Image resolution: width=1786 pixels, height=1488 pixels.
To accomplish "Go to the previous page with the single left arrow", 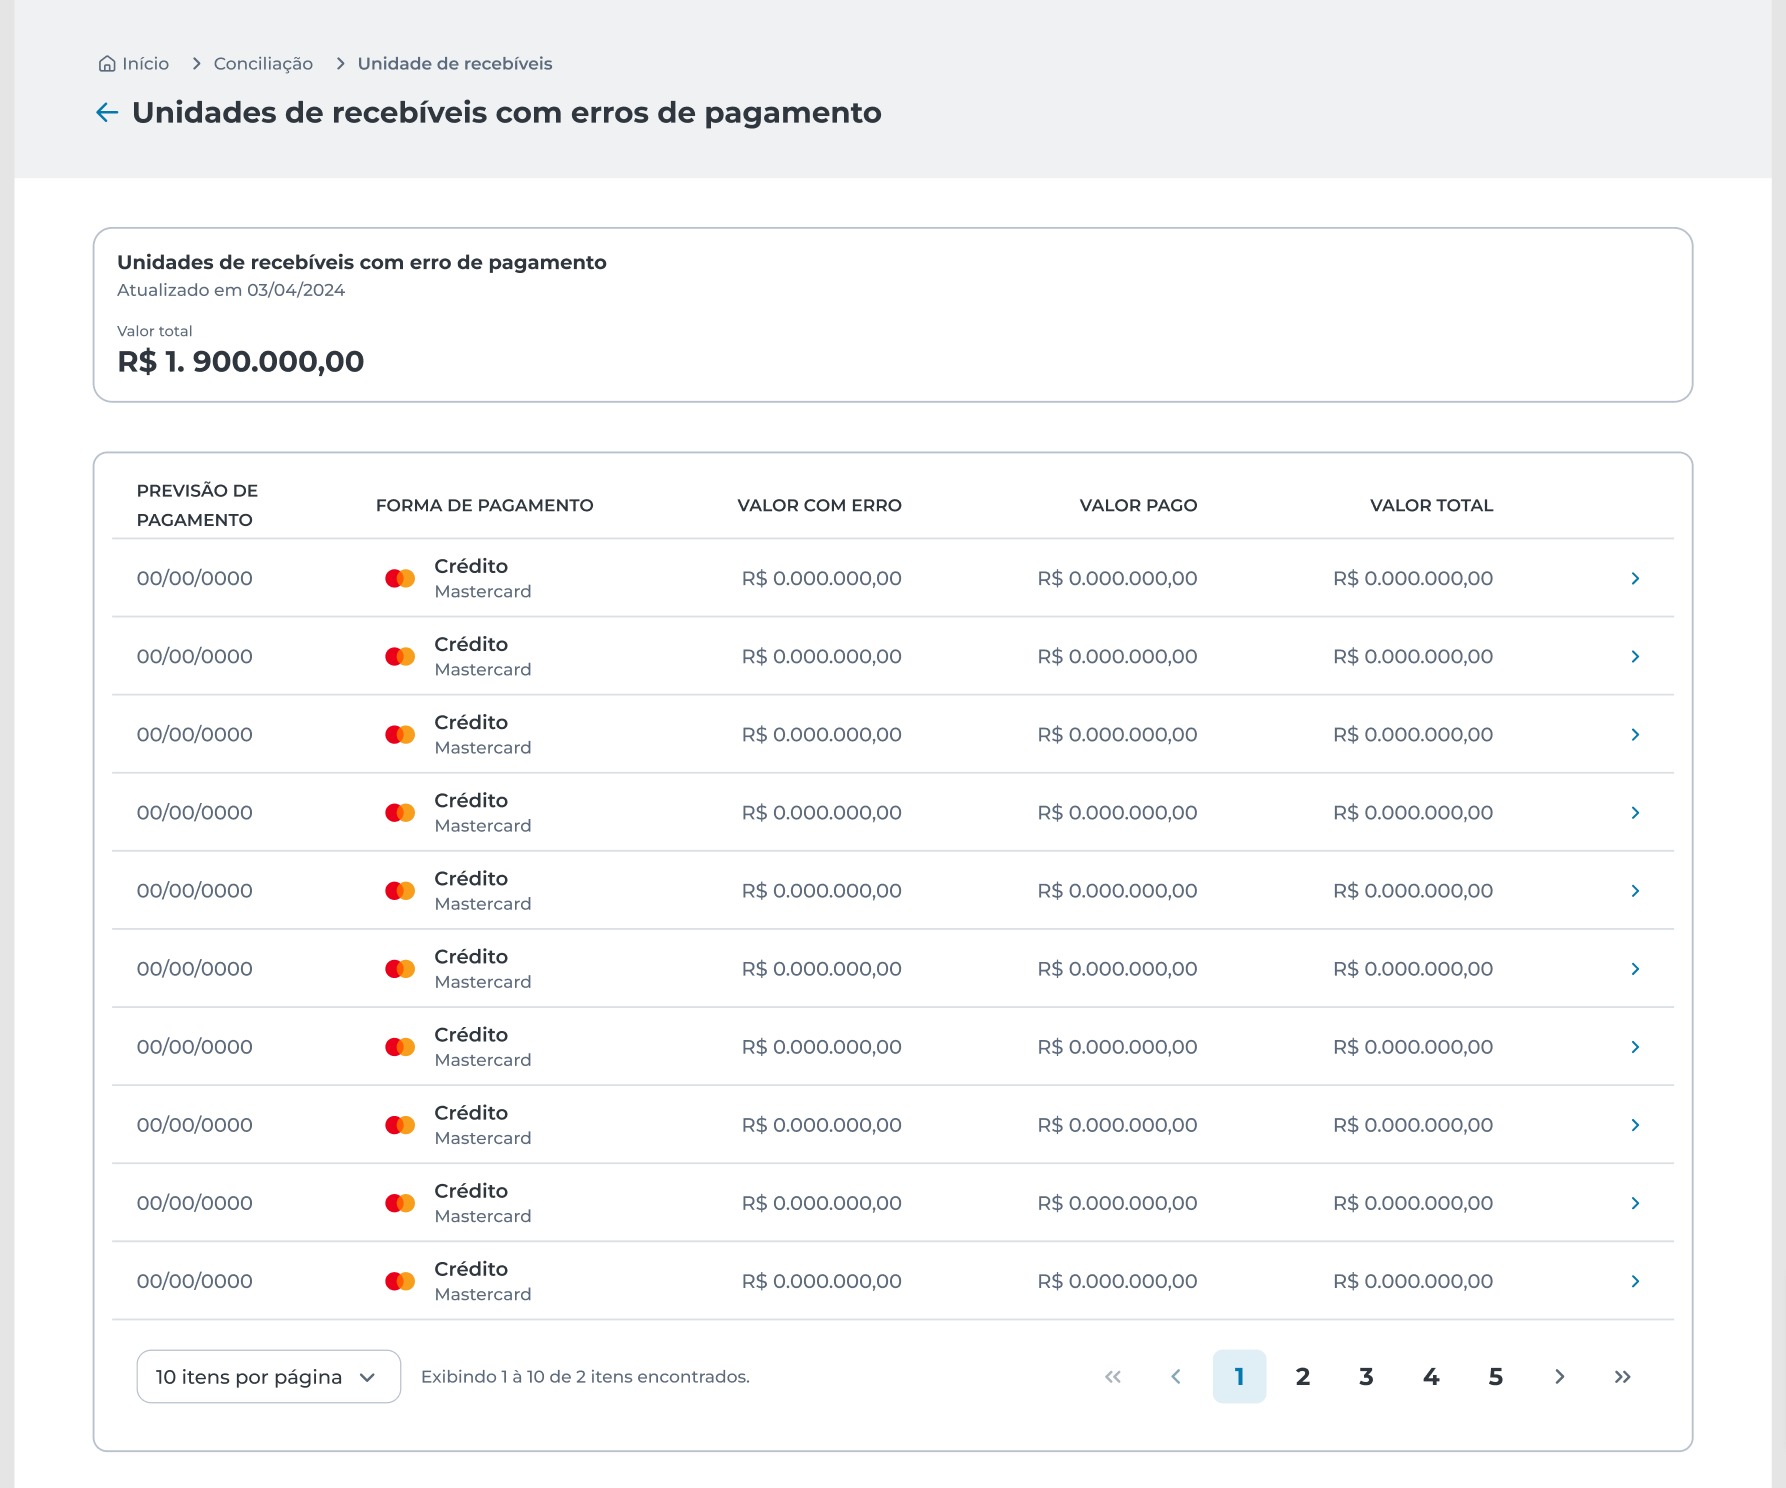I will click(1176, 1377).
